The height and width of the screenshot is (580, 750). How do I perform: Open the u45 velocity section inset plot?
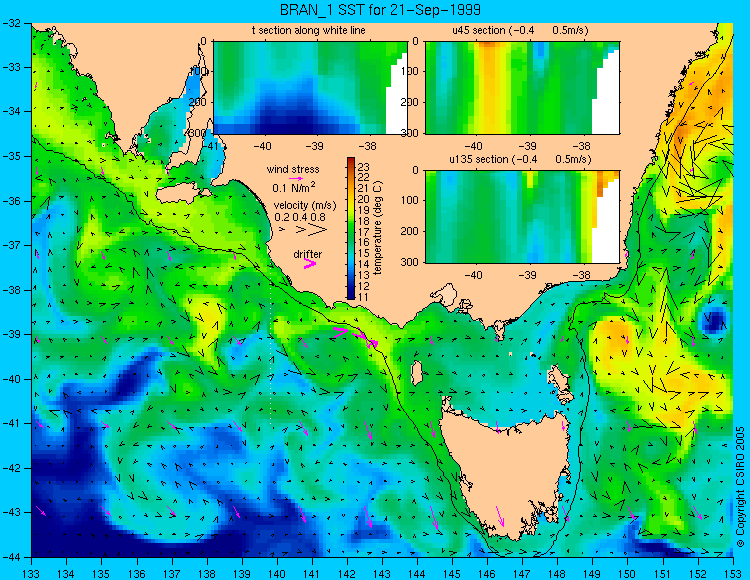[522, 88]
